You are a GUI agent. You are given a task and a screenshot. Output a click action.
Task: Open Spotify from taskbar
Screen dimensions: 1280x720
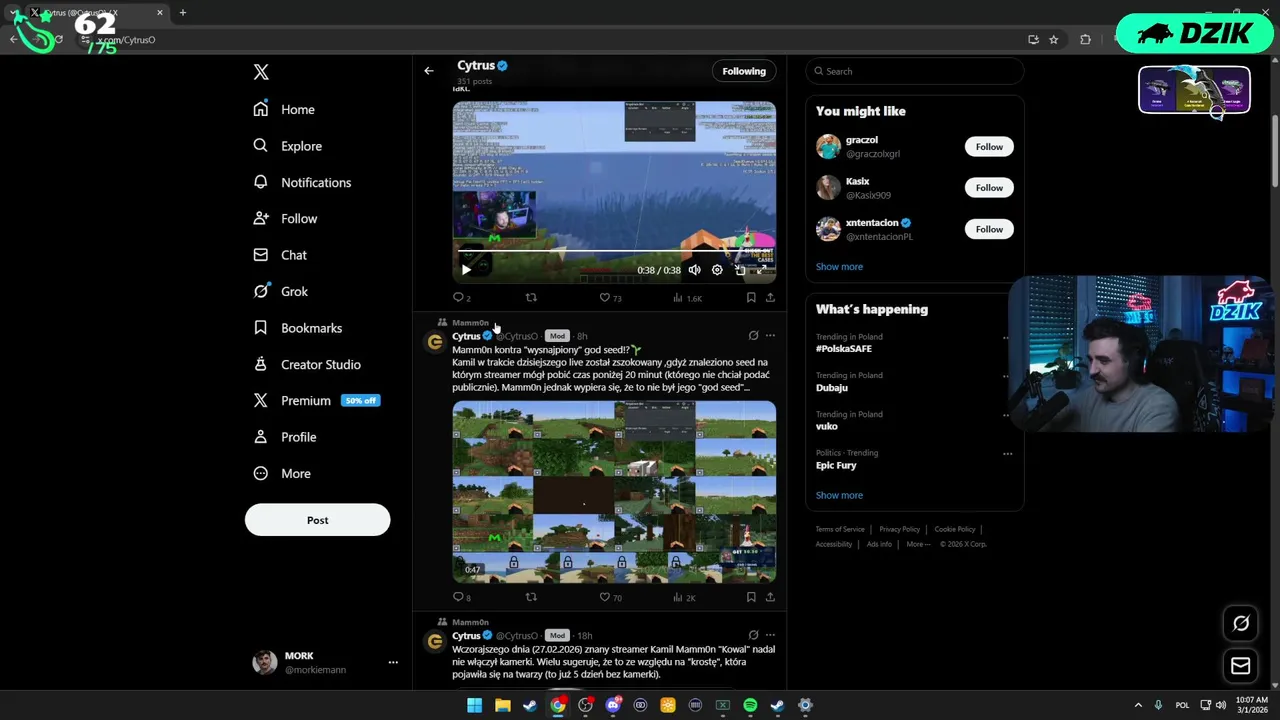(750, 705)
